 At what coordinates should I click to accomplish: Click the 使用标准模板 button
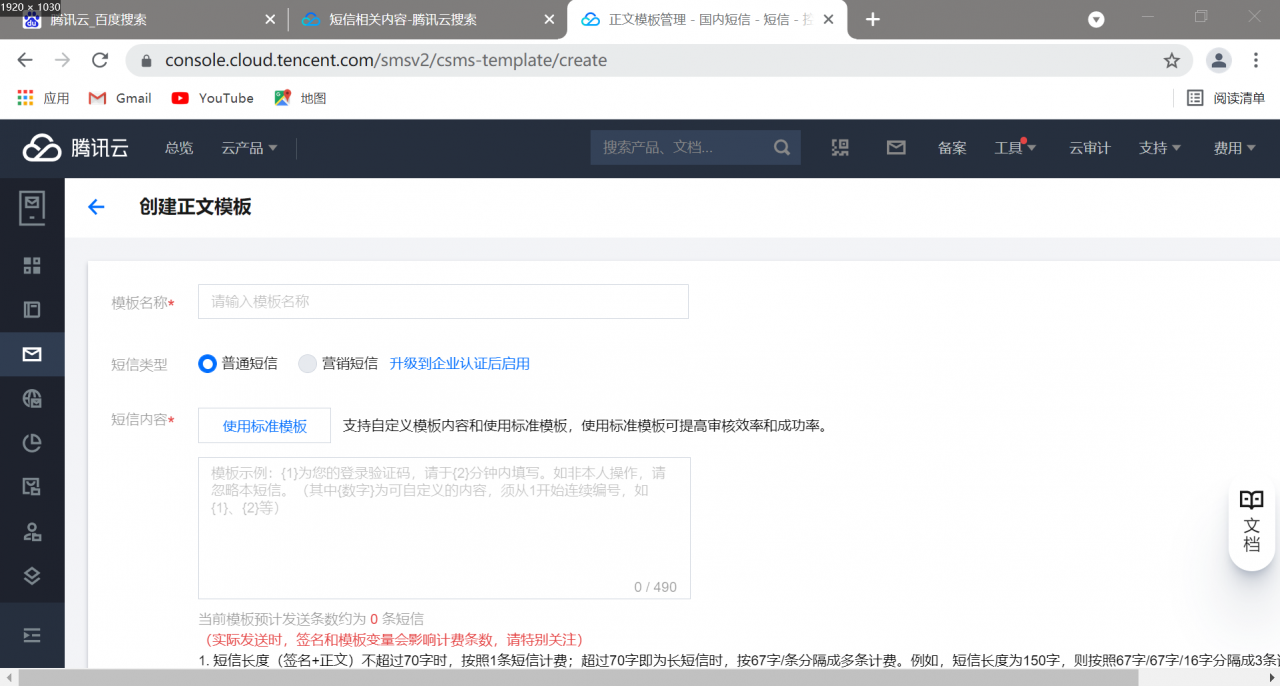tap(264, 425)
